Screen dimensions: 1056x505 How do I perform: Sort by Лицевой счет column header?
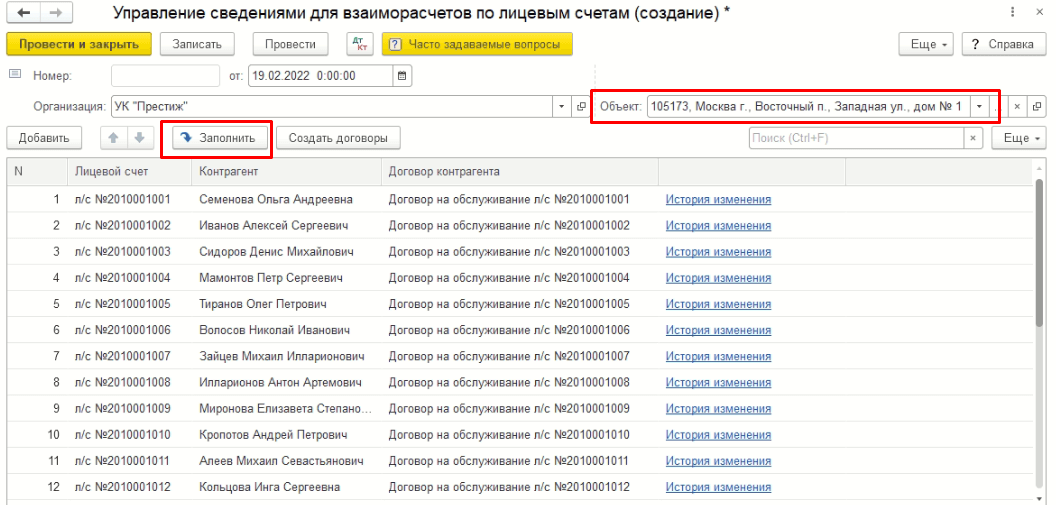point(129,171)
